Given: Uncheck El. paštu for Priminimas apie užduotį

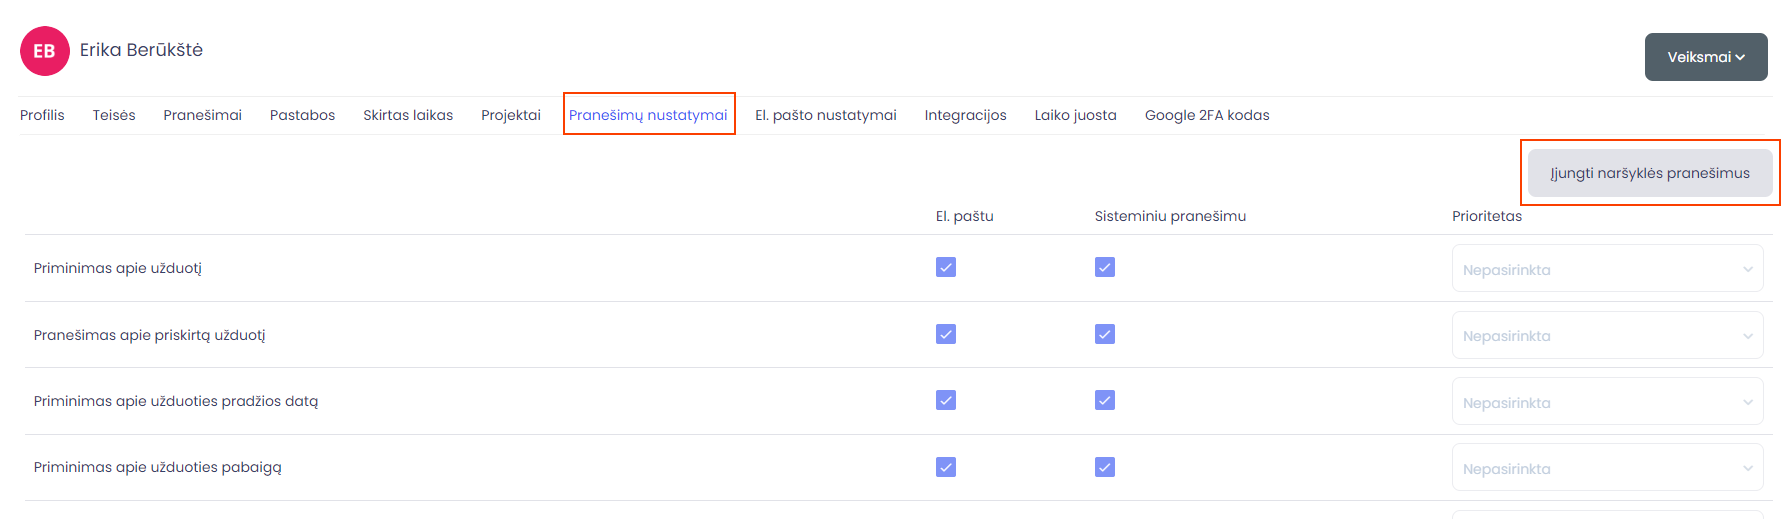Looking at the screenshot, I should pos(946,267).
